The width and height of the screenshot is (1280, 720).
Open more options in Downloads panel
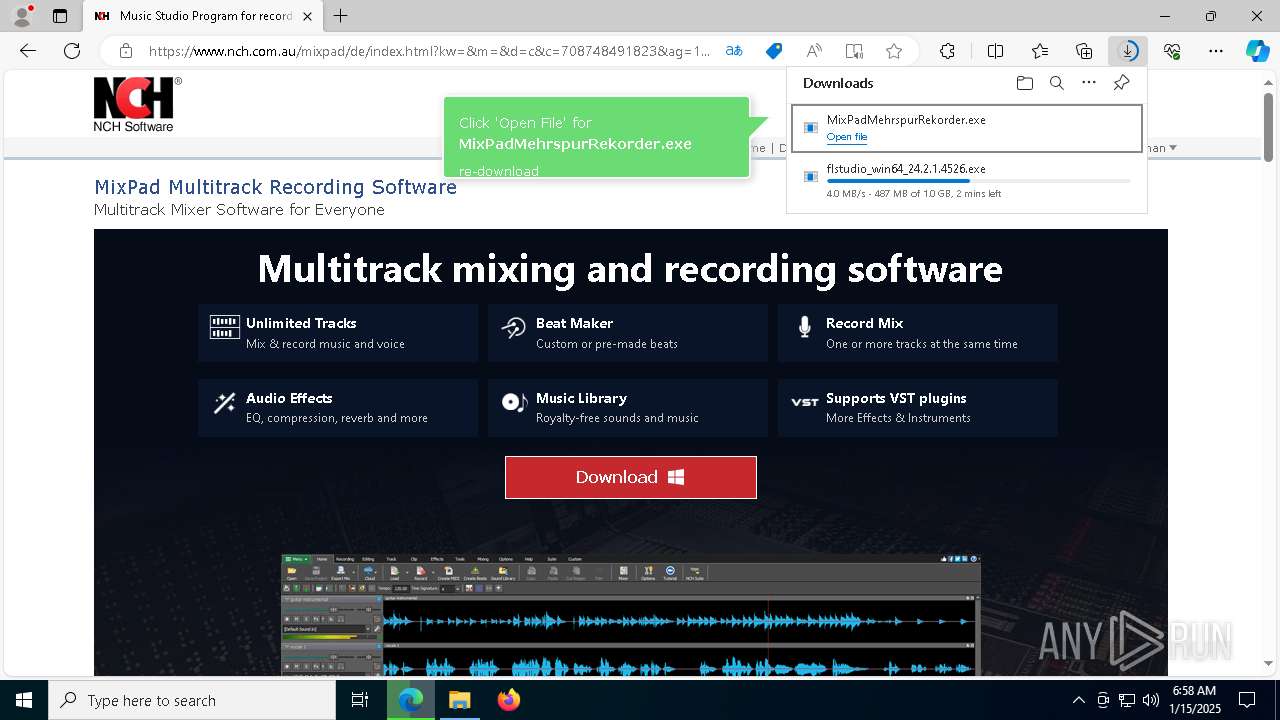click(x=1089, y=83)
